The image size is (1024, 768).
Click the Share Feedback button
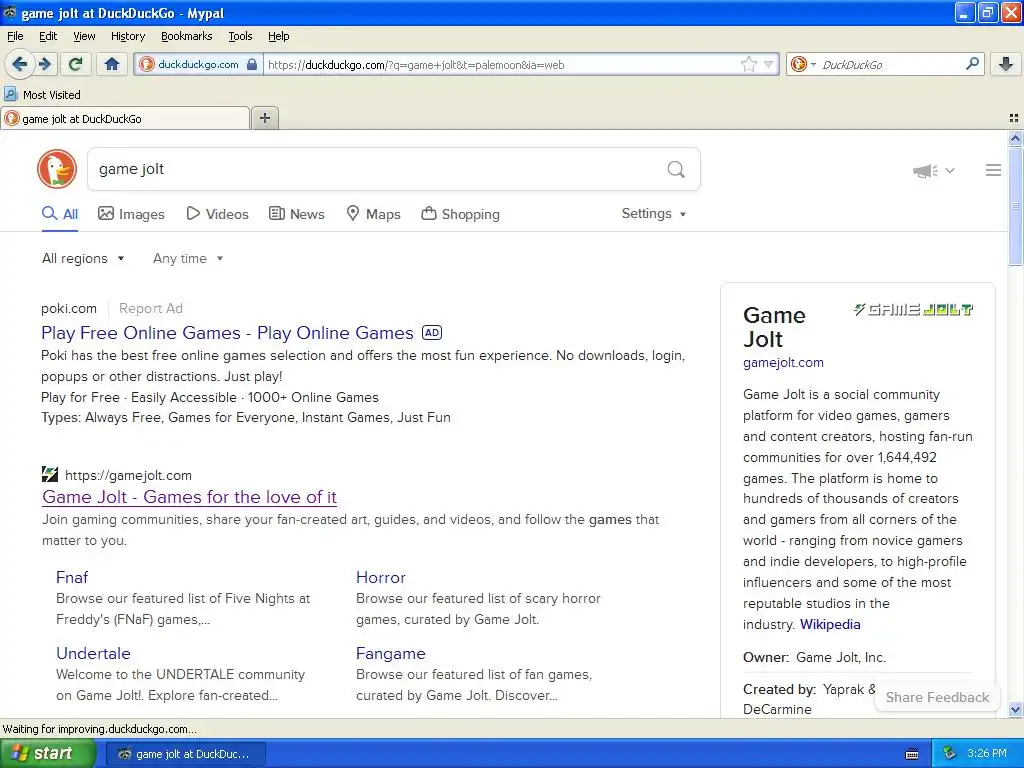(937, 697)
